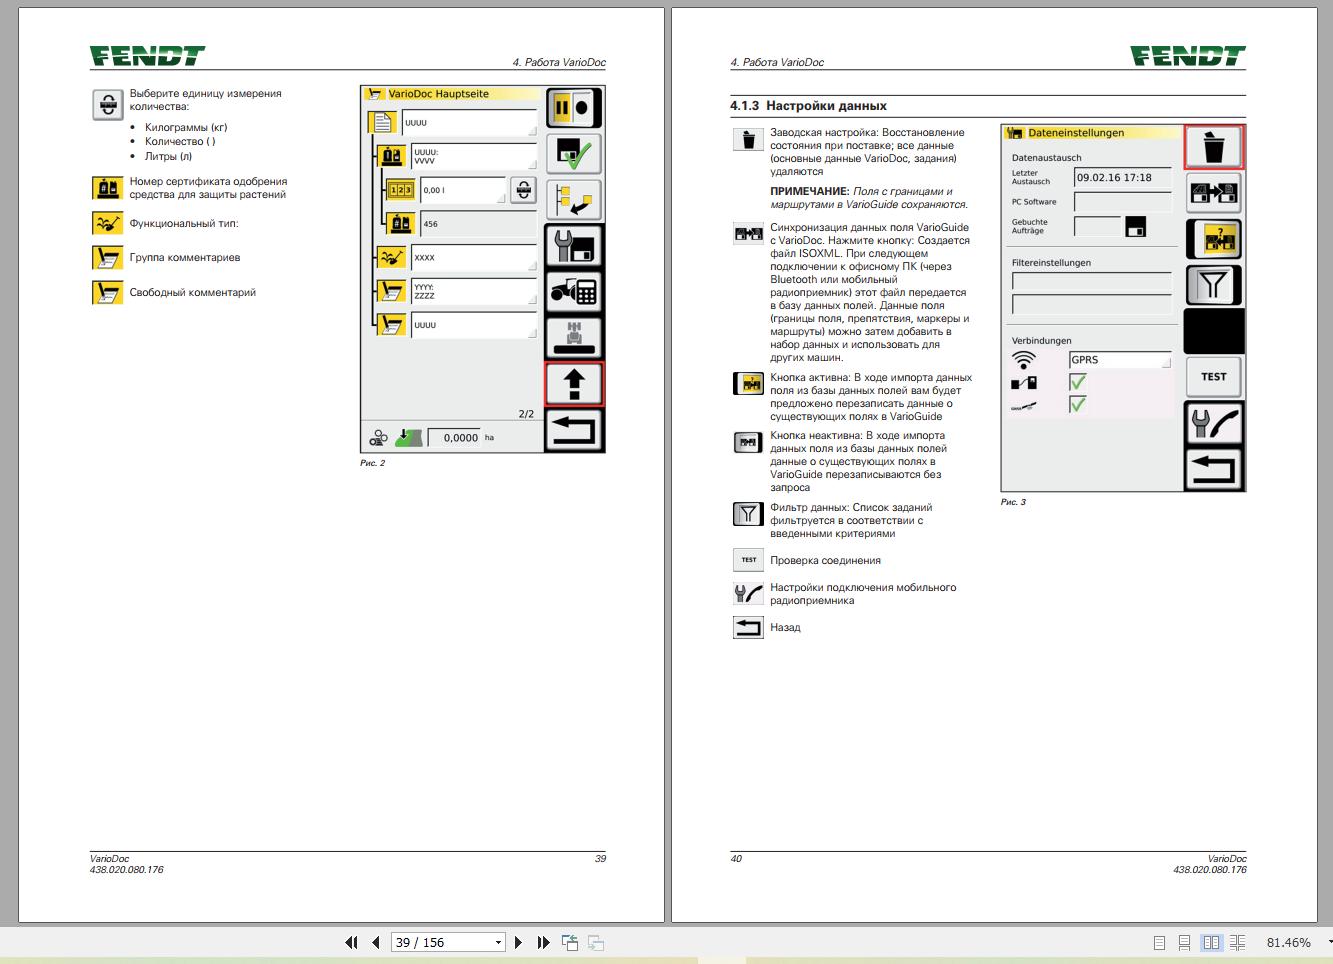The width and height of the screenshot is (1333, 964).
Task: Go to the first page
Action: (351, 942)
